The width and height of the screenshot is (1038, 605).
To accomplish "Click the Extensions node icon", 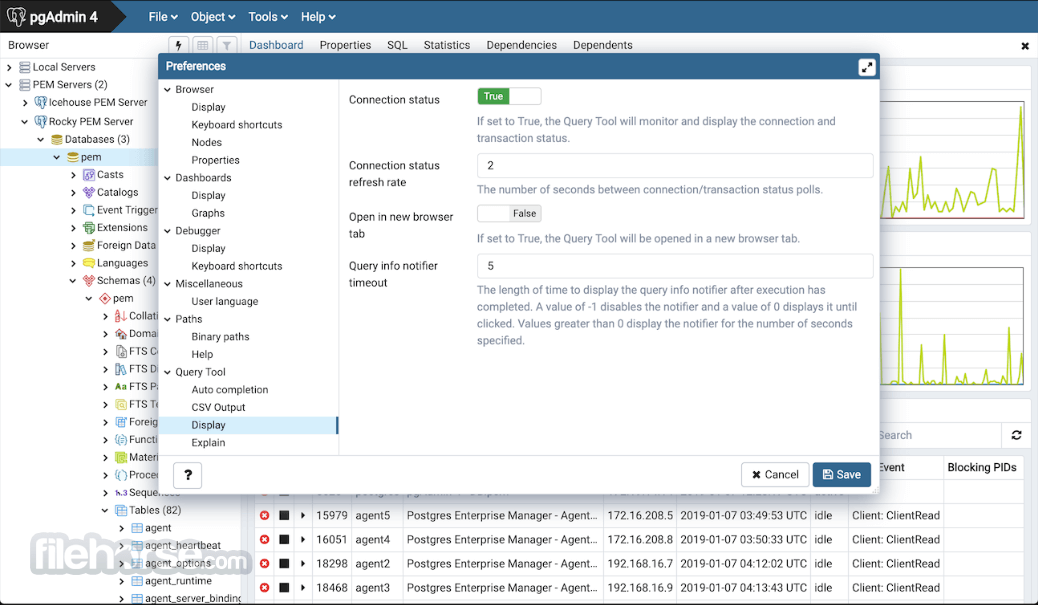I will (x=89, y=228).
